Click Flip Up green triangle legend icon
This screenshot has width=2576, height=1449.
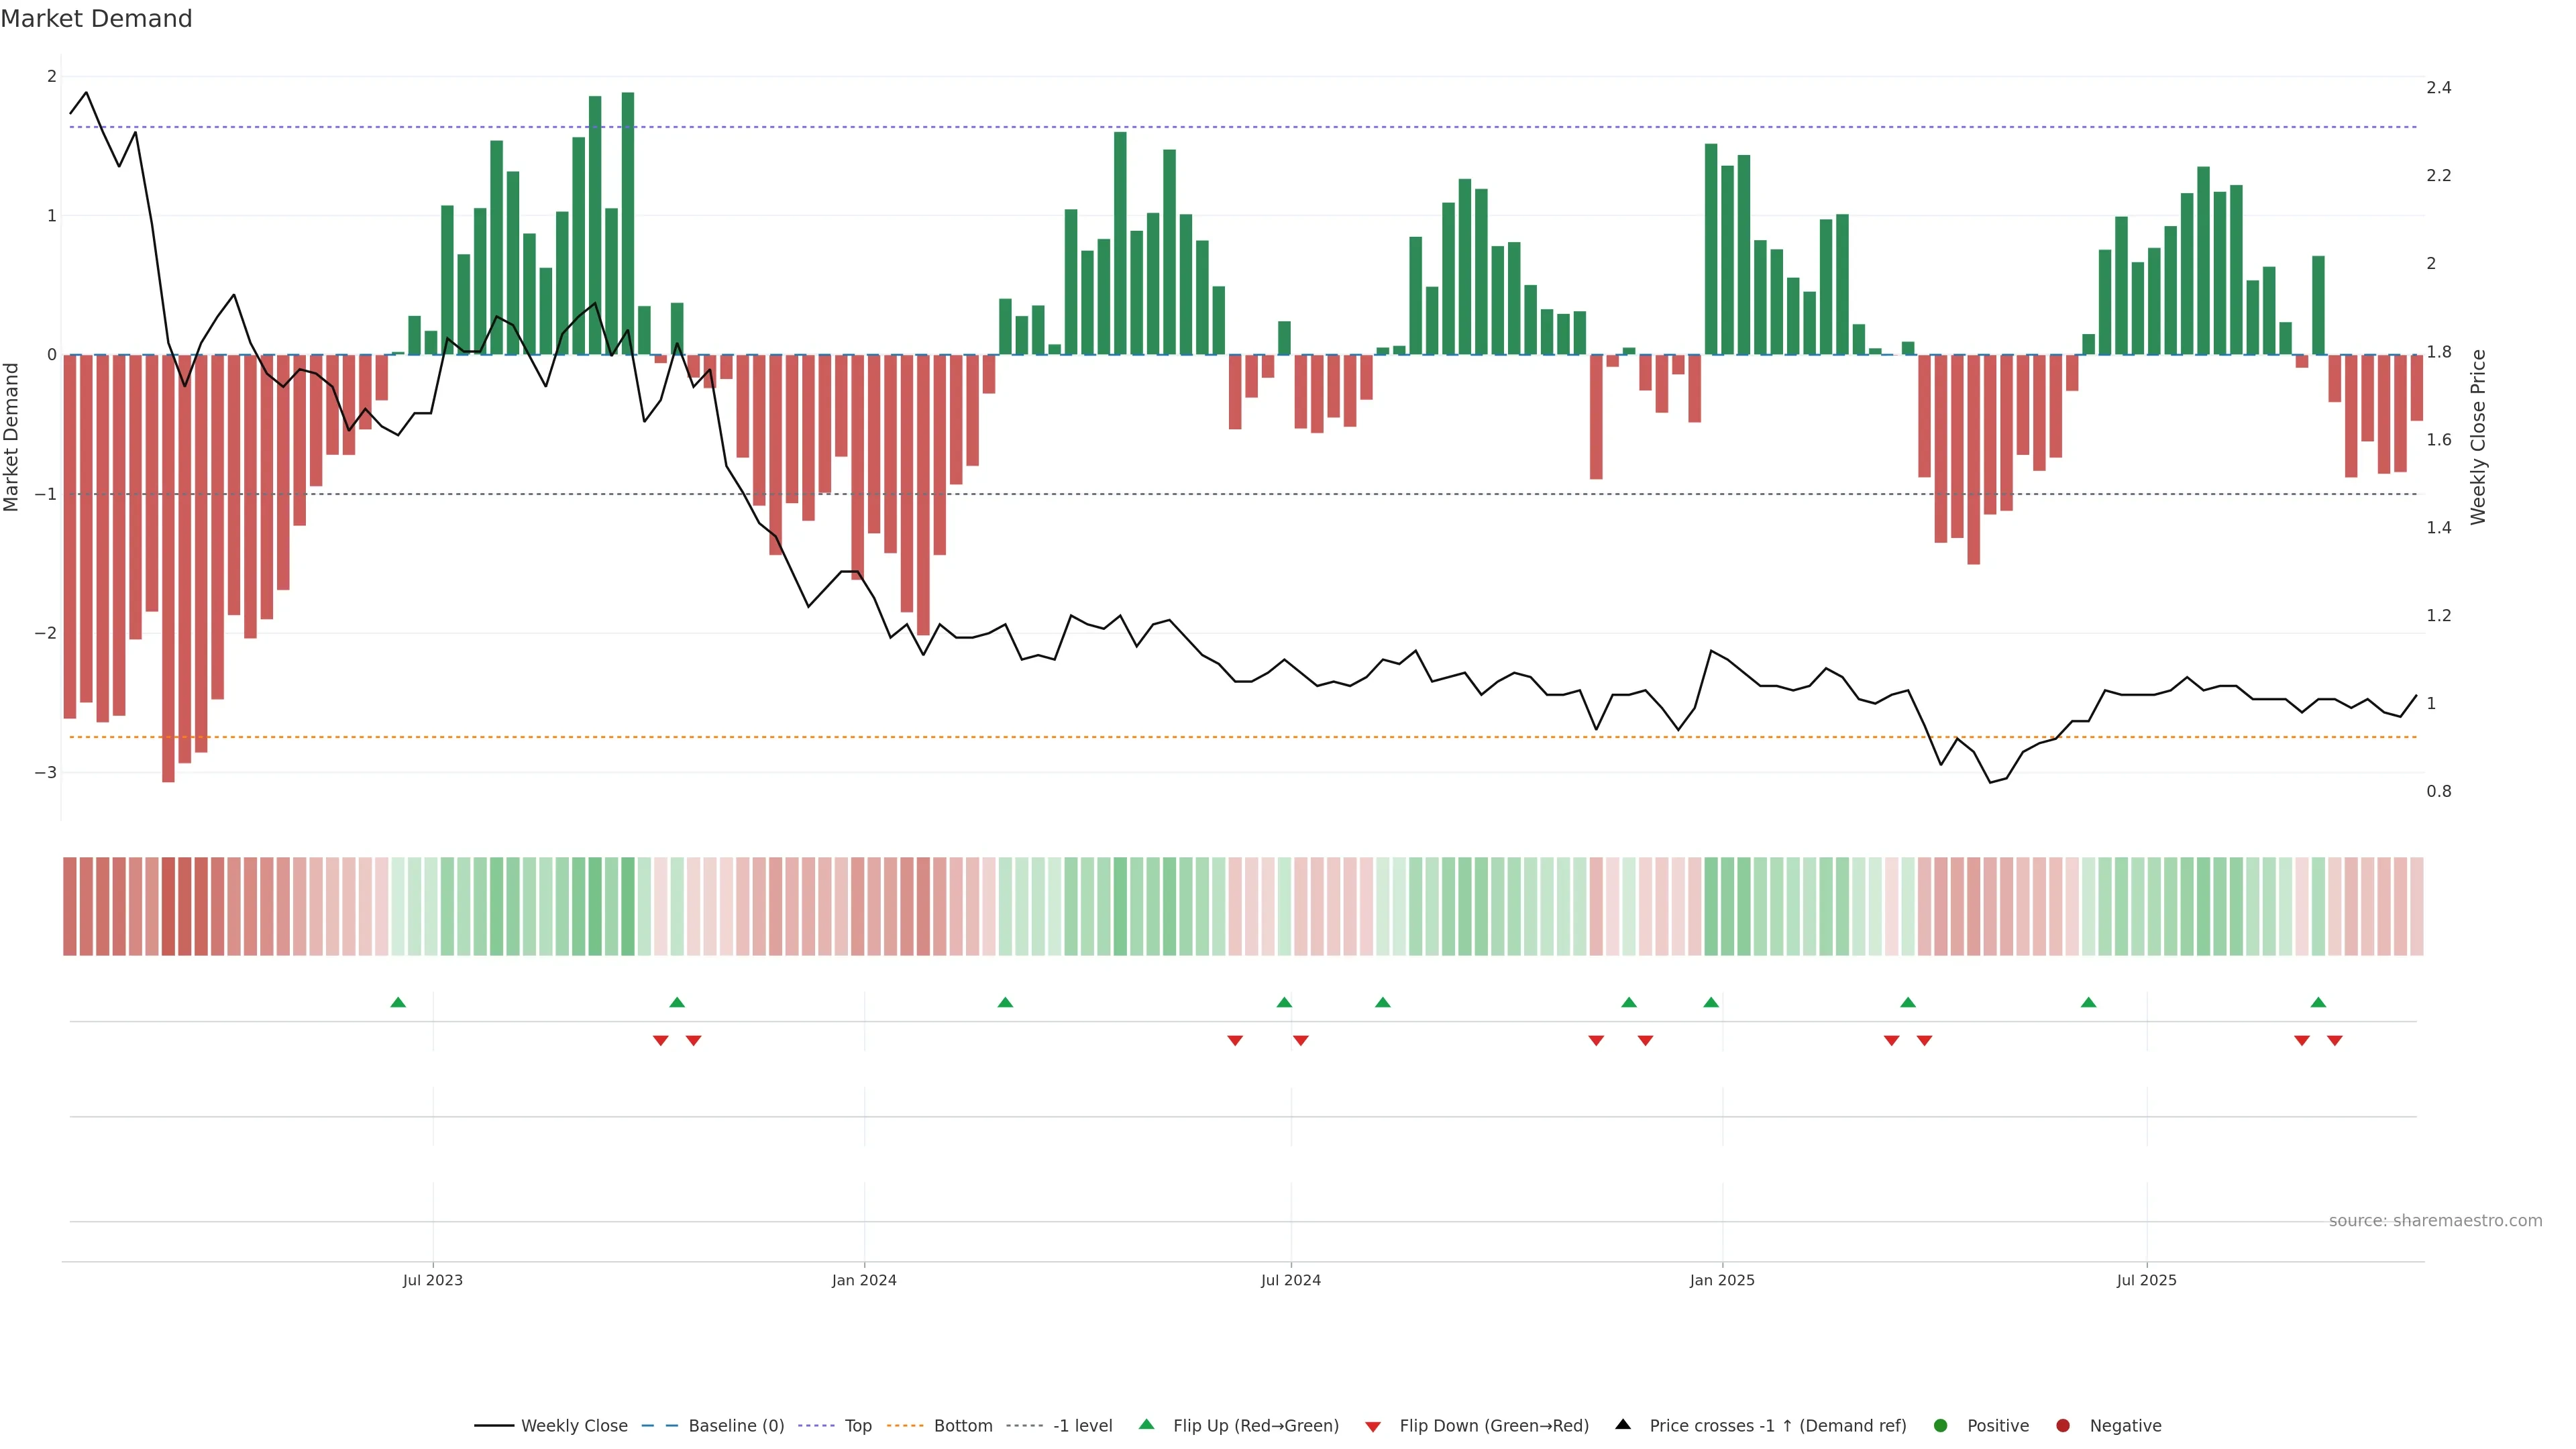pos(1147,1425)
